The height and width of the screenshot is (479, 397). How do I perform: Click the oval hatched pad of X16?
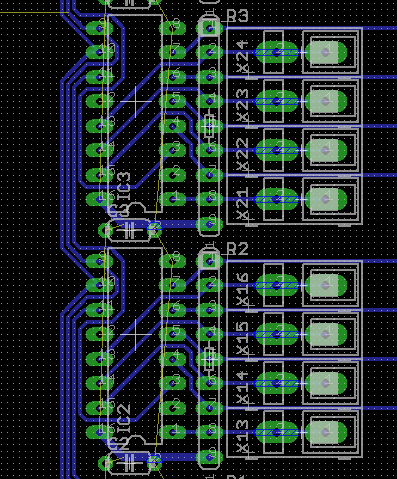[276, 285]
